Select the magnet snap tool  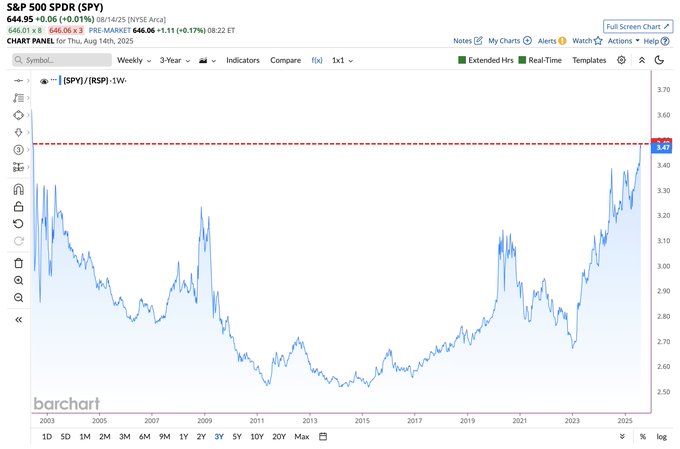[18, 189]
